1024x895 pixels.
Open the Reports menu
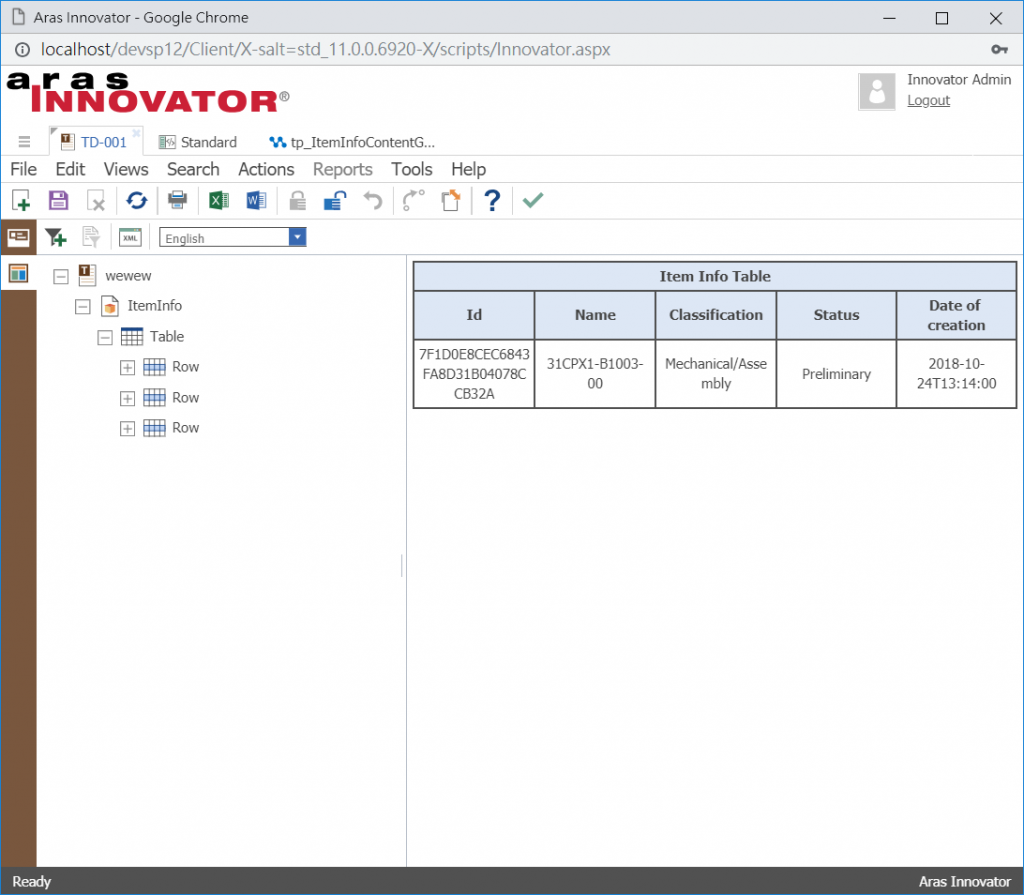[x=343, y=169]
